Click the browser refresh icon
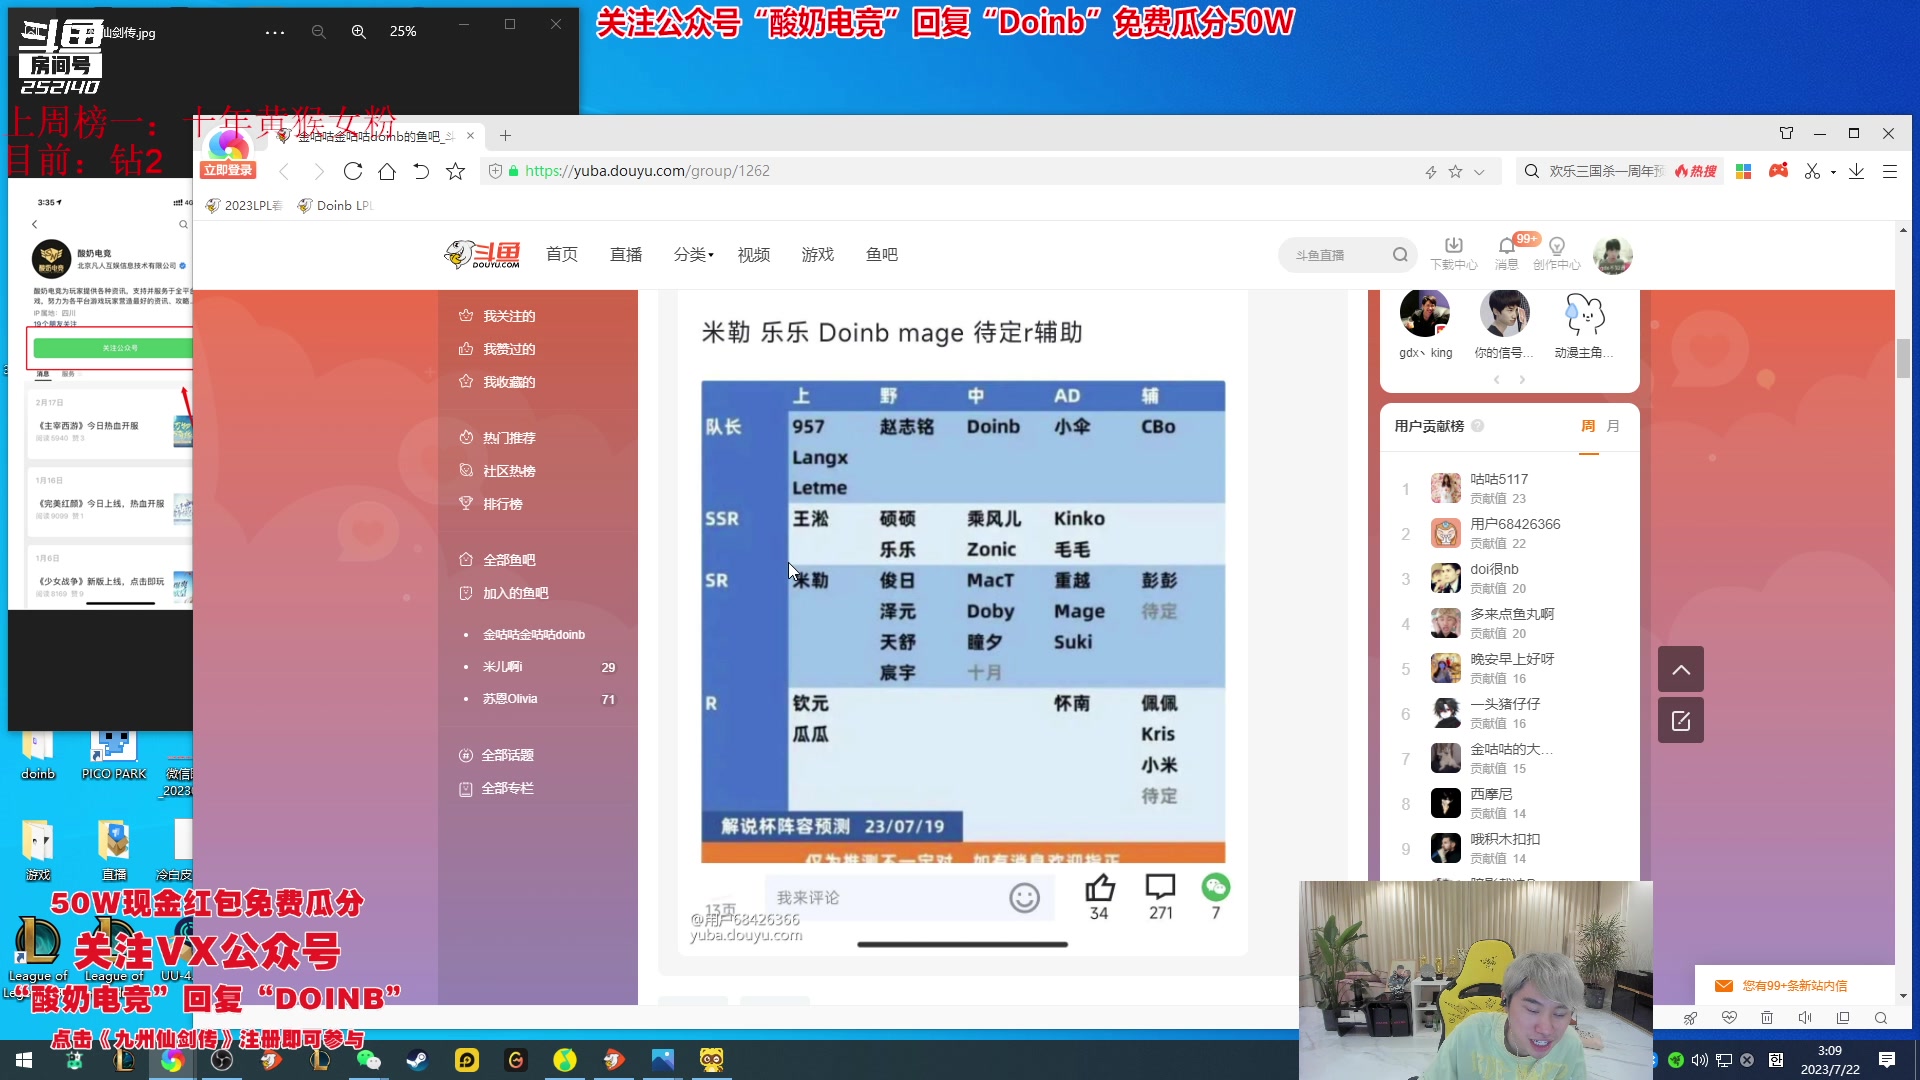 click(x=353, y=171)
